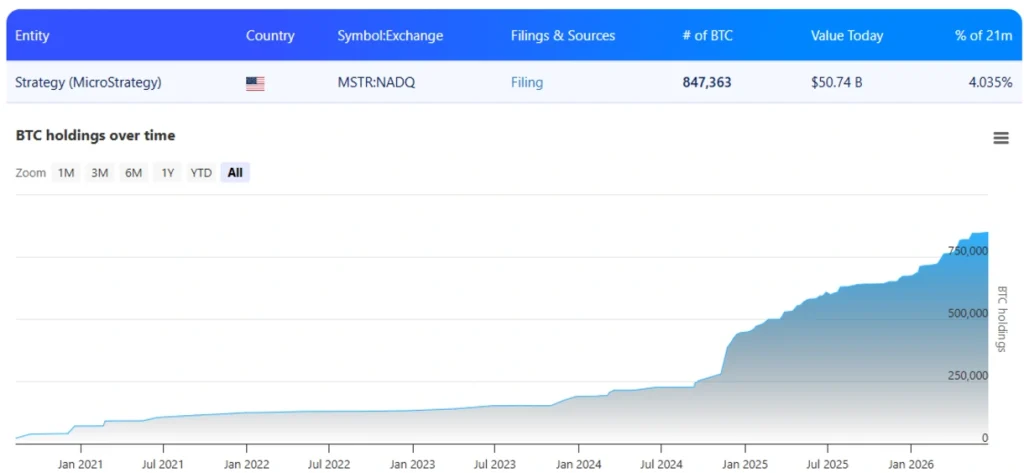1024x473 pixels.
Task: Click the MSTR:NADQ ticker symbol
Action: click(x=376, y=83)
